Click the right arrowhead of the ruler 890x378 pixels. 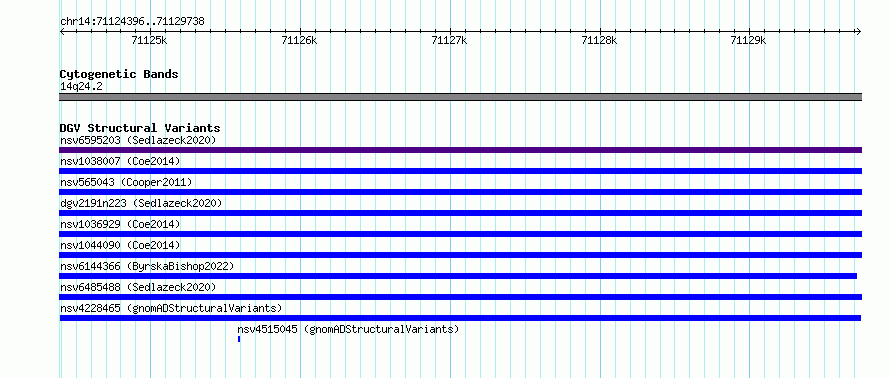[x=859, y=32]
